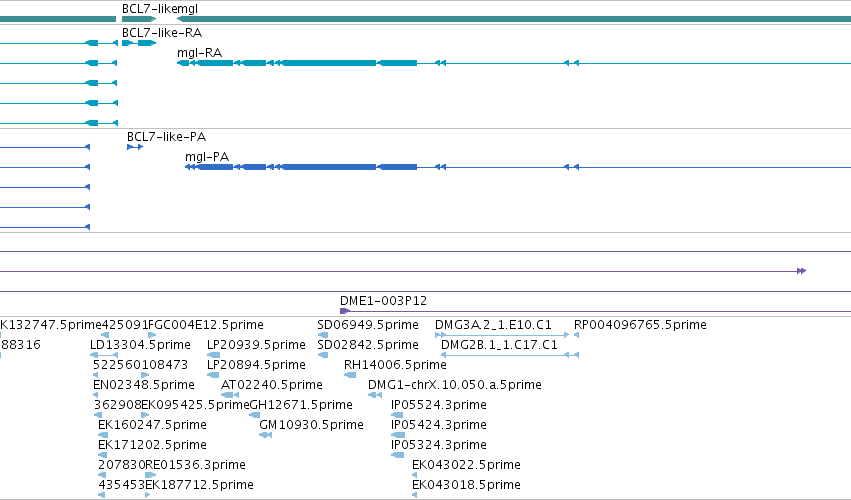Select the mgl-PA coding sequence label
This screenshot has width=851, height=500.
207,157
